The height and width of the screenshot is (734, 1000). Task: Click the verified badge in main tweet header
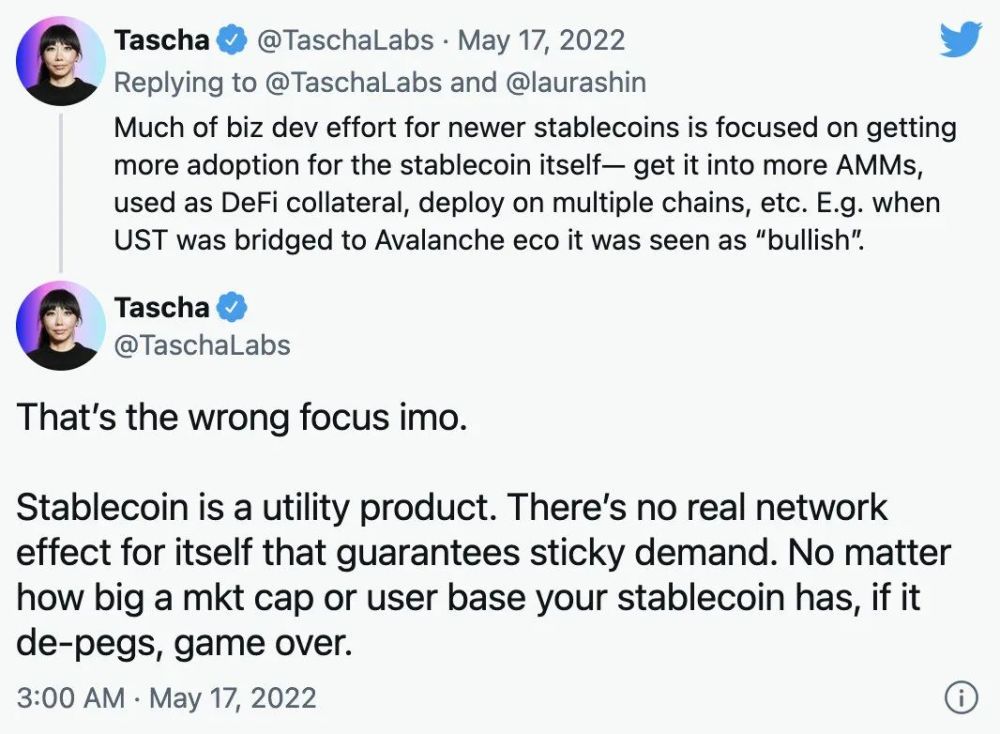click(232, 308)
